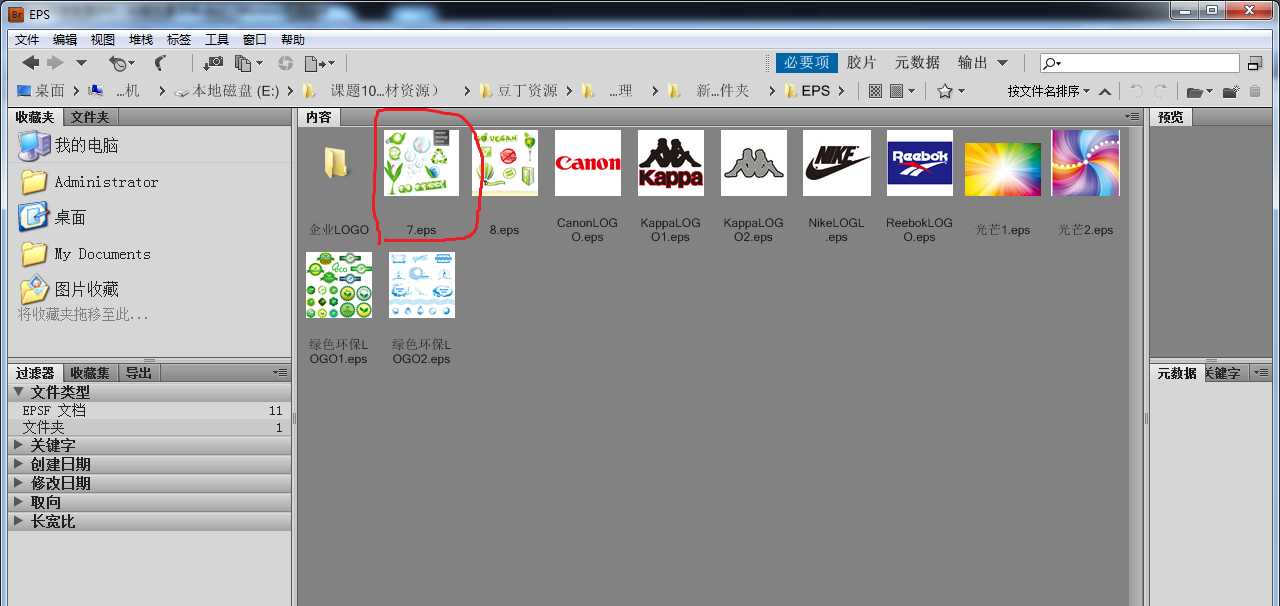Open the 按文件名排序 sort dropdown
This screenshot has height=606, width=1280.
1049,91
